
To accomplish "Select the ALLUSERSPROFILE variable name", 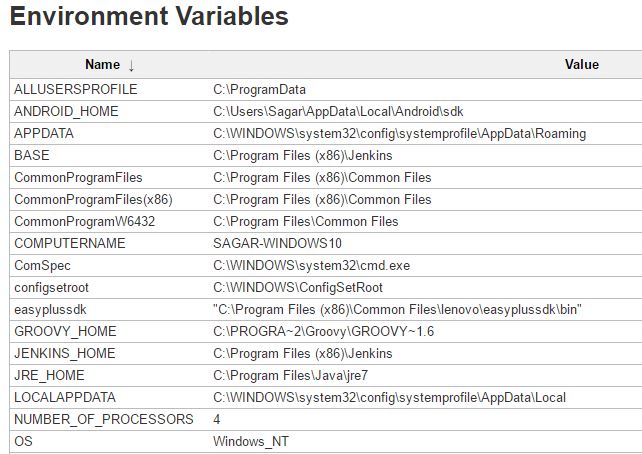I will [76, 89].
